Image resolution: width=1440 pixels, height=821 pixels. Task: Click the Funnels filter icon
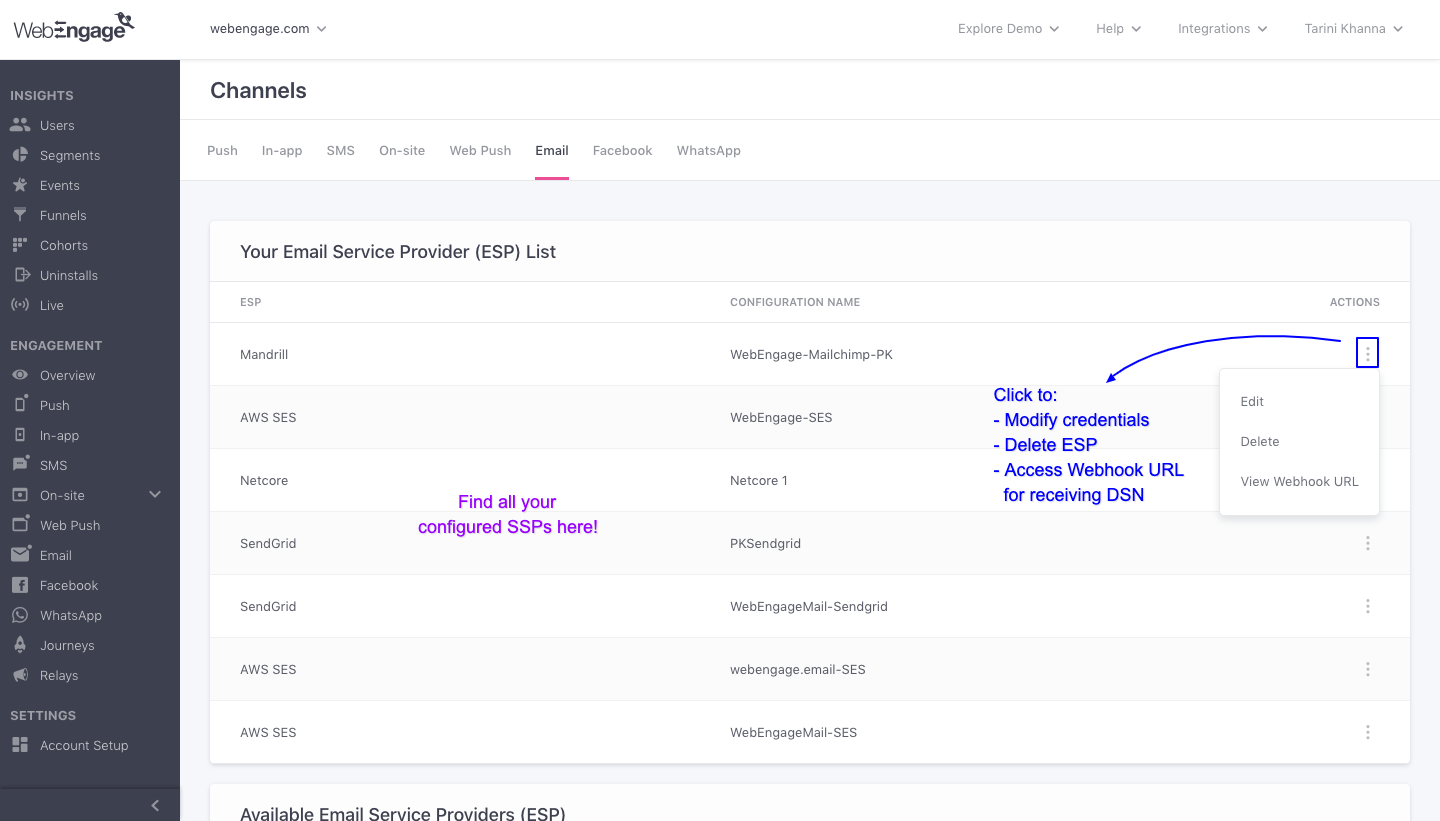pos(20,215)
